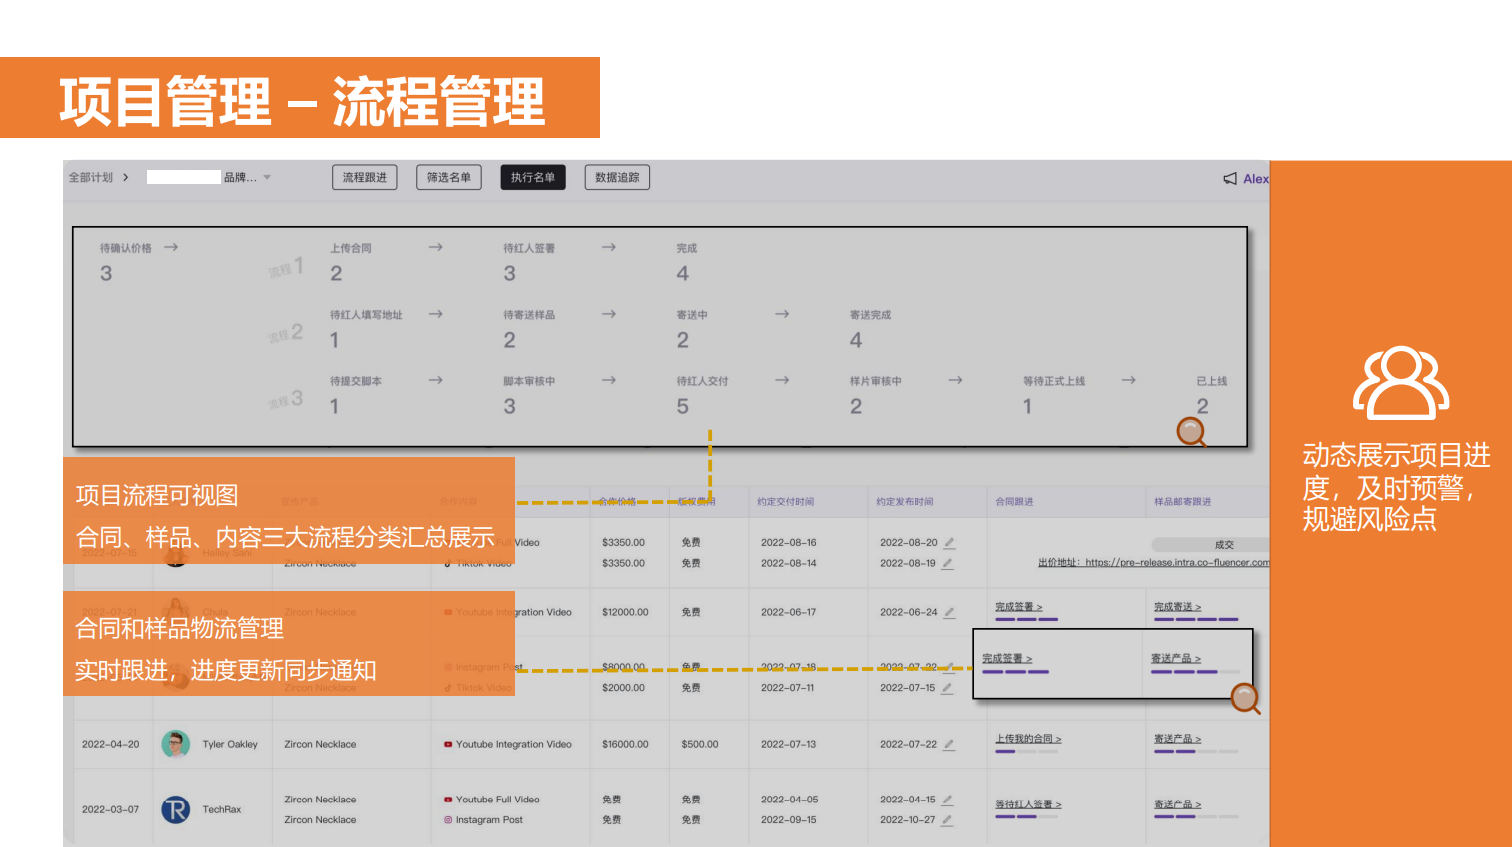This screenshot has width=1512, height=847.
Task: Open the Alex notification message icon top right
Action: [1229, 177]
